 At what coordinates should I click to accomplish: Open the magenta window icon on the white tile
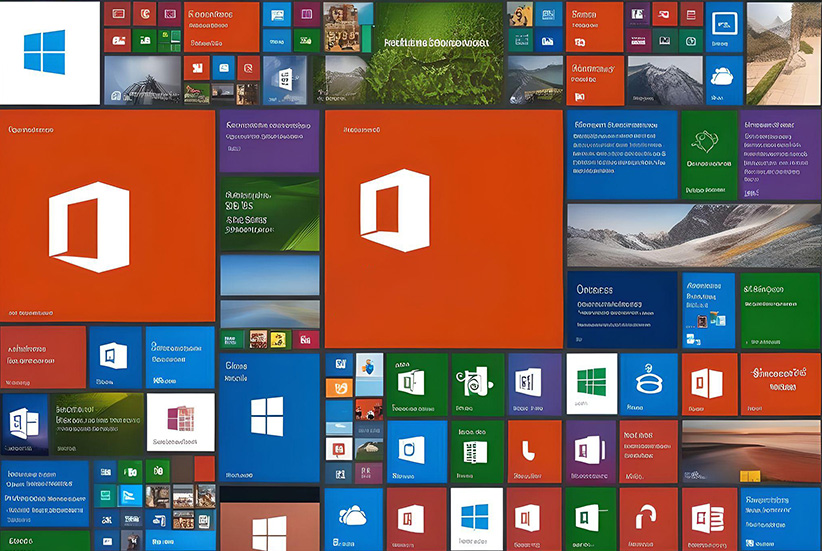pyautogui.click(x=180, y=421)
